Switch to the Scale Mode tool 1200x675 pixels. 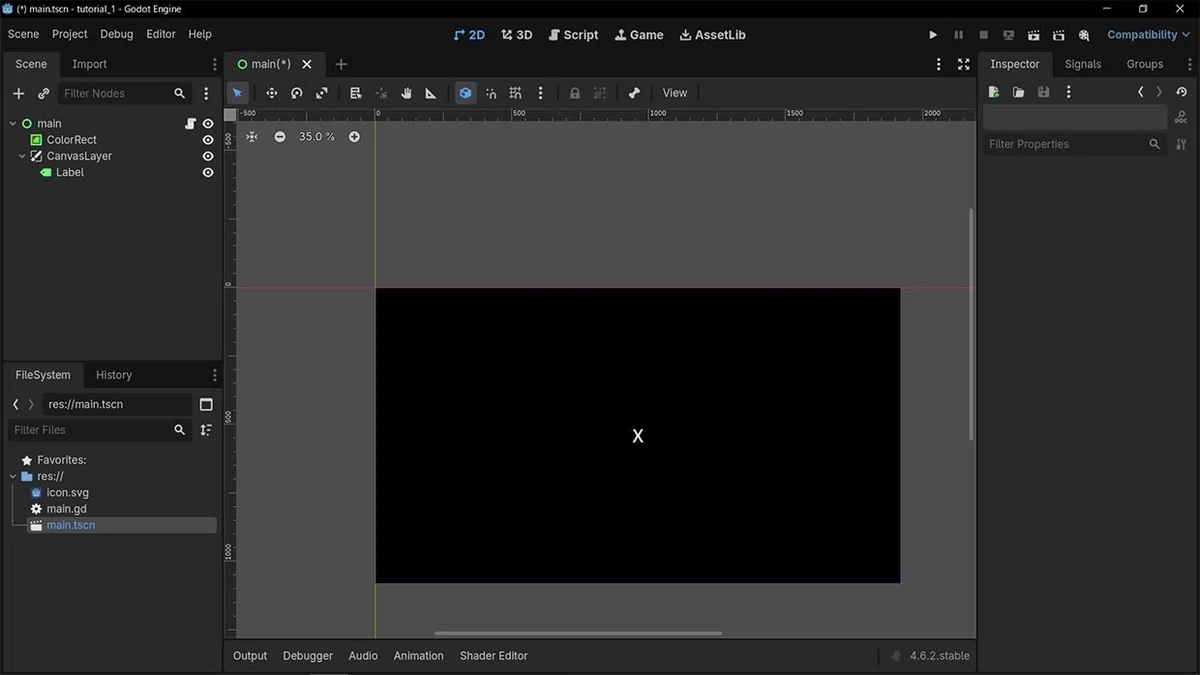click(x=322, y=93)
